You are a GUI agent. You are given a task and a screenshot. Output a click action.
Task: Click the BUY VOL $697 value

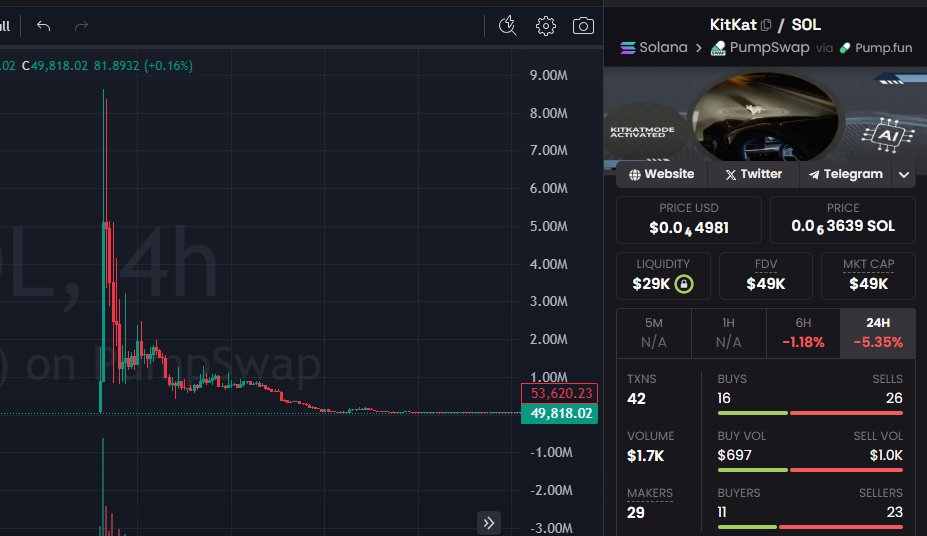point(734,455)
